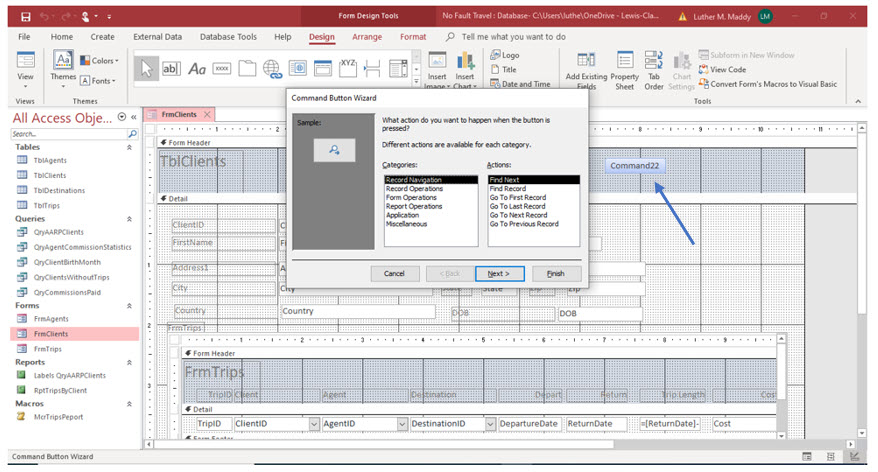This screenshot has height=472, width=878.
Task: Click the search magnifier in navigation pane
Action: pyautogui.click(x=133, y=134)
